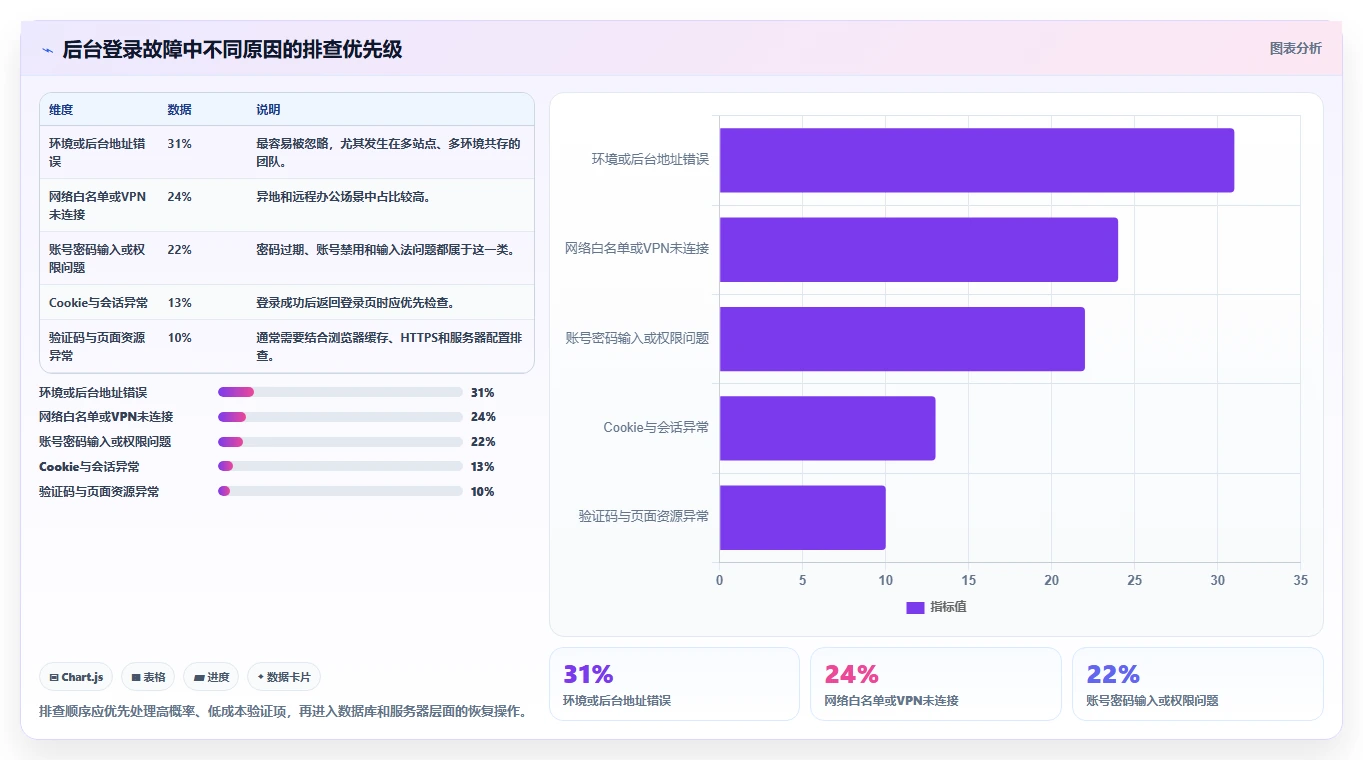This screenshot has width=1363, height=760.
Task: Click the 环境或后台地址错误 progress bar
Action: [x=340, y=392]
